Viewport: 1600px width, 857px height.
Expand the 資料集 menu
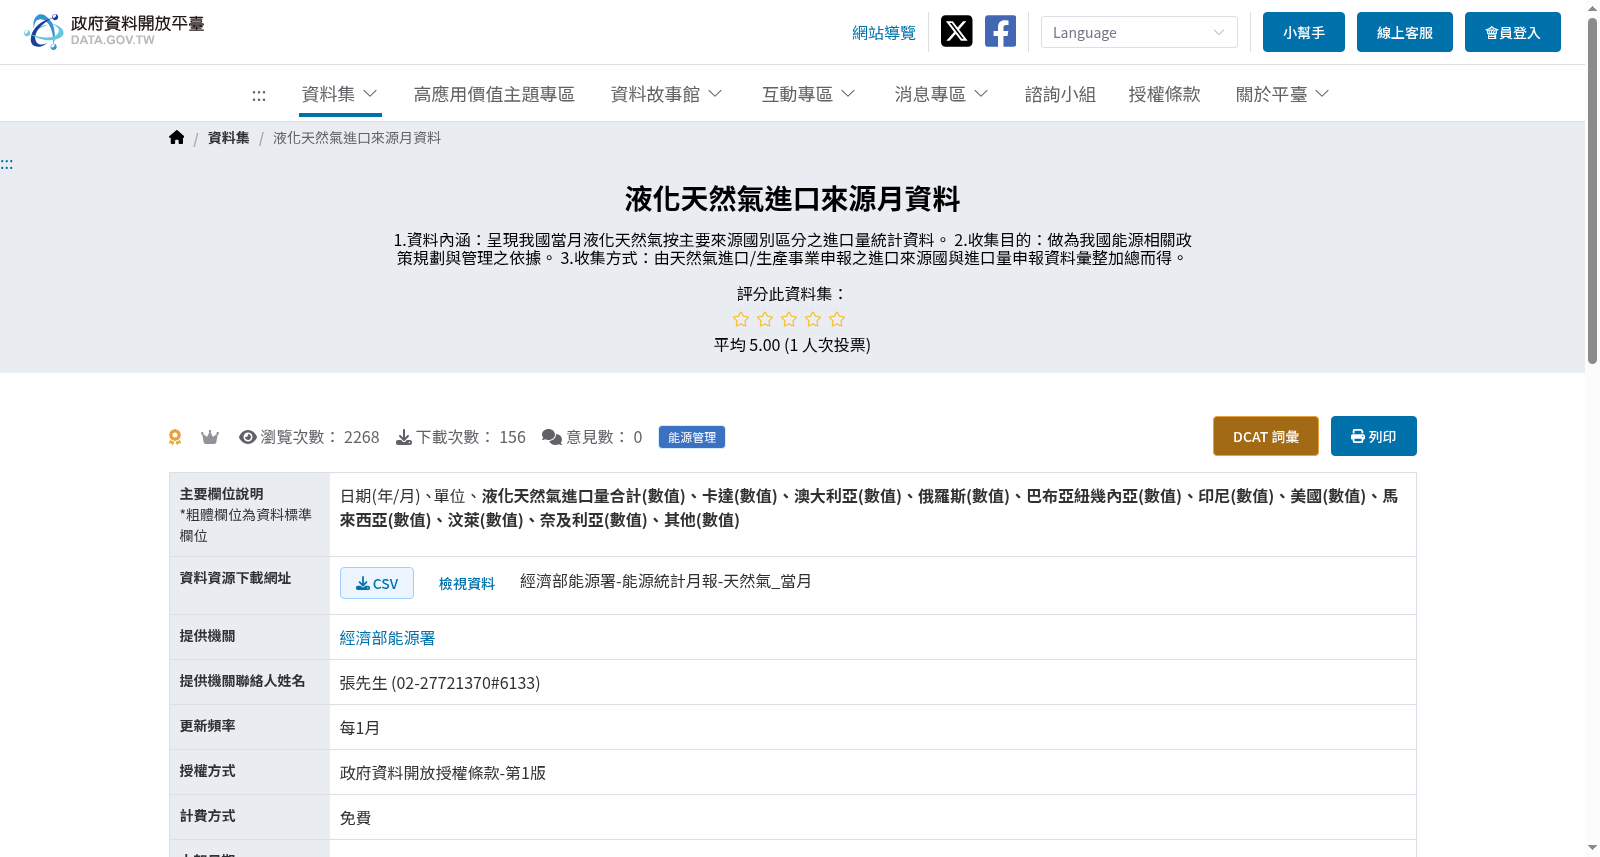340,94
